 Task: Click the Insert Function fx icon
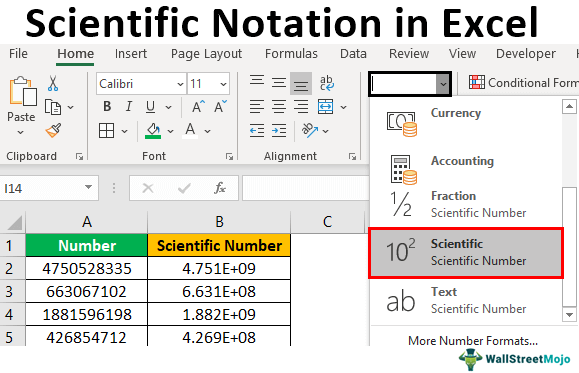coord(220,188)
